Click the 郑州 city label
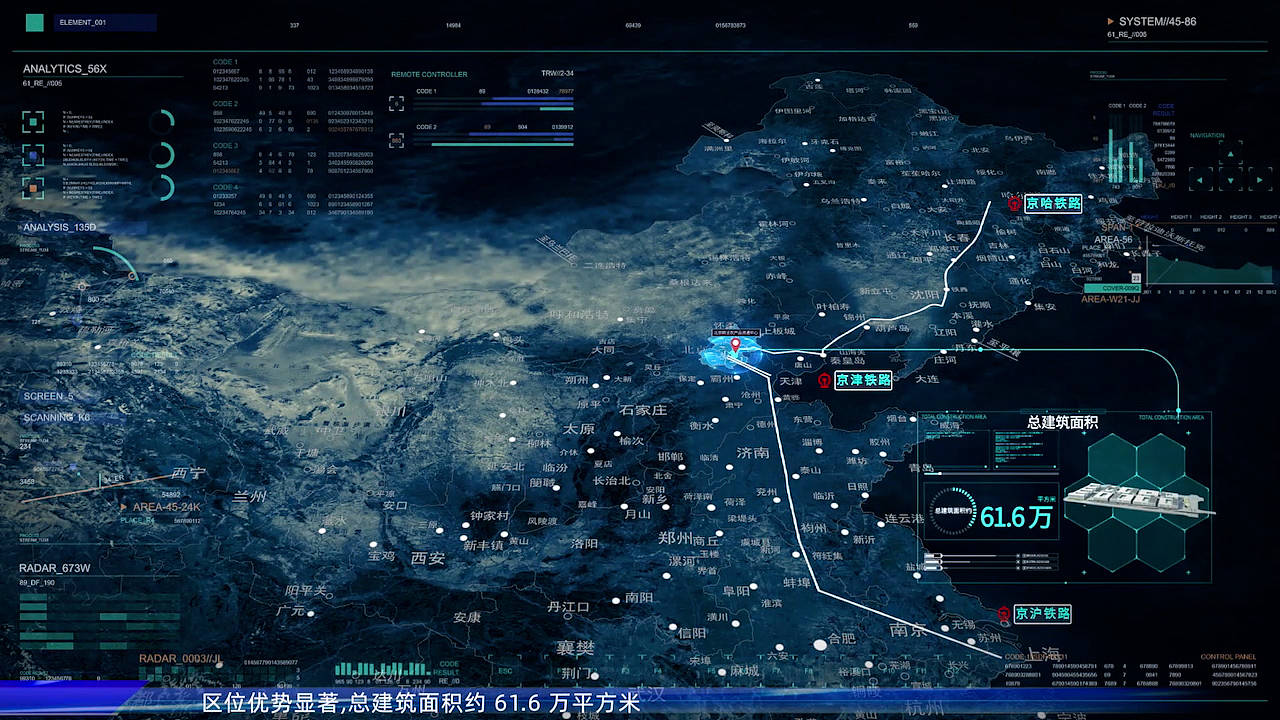 [x=675, y=538]
